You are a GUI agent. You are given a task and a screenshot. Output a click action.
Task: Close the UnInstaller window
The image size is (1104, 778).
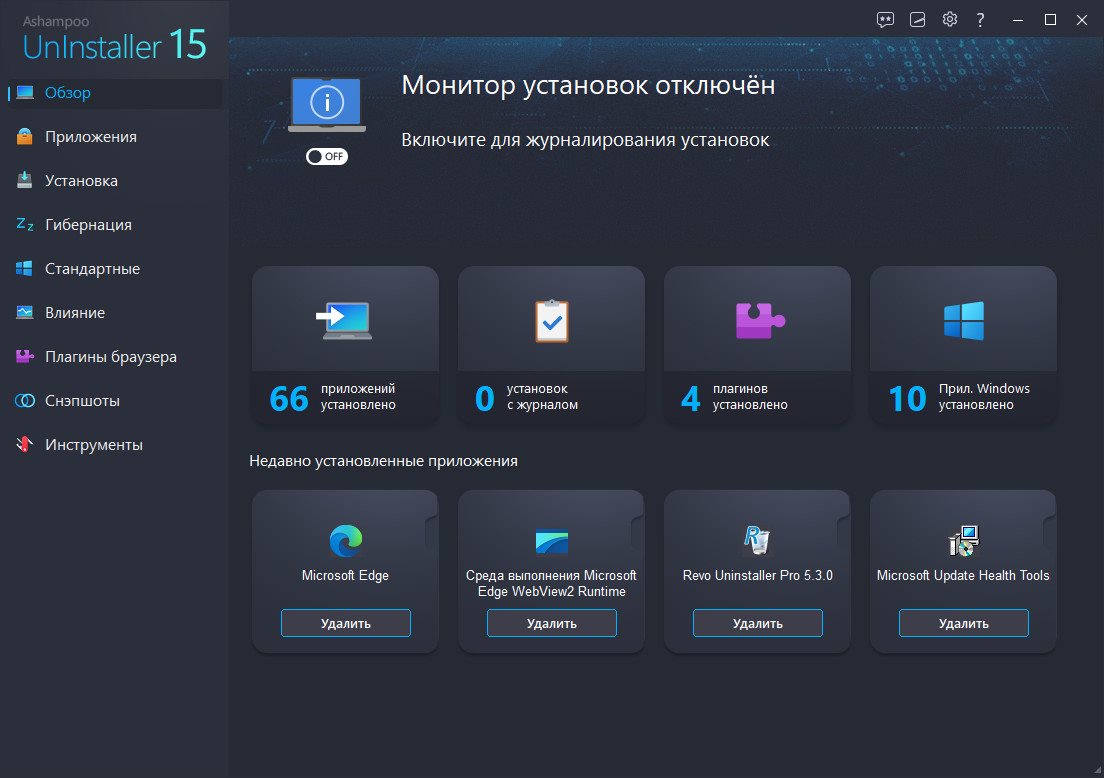[x=1082, y=20]
